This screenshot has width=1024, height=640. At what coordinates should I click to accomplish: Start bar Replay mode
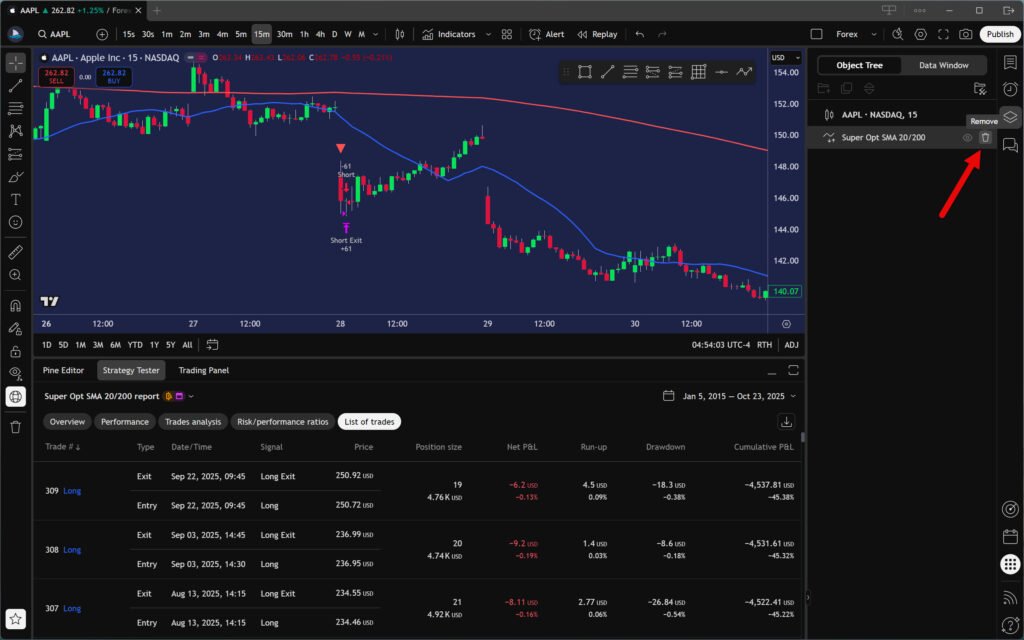click(x=597, y=34)
